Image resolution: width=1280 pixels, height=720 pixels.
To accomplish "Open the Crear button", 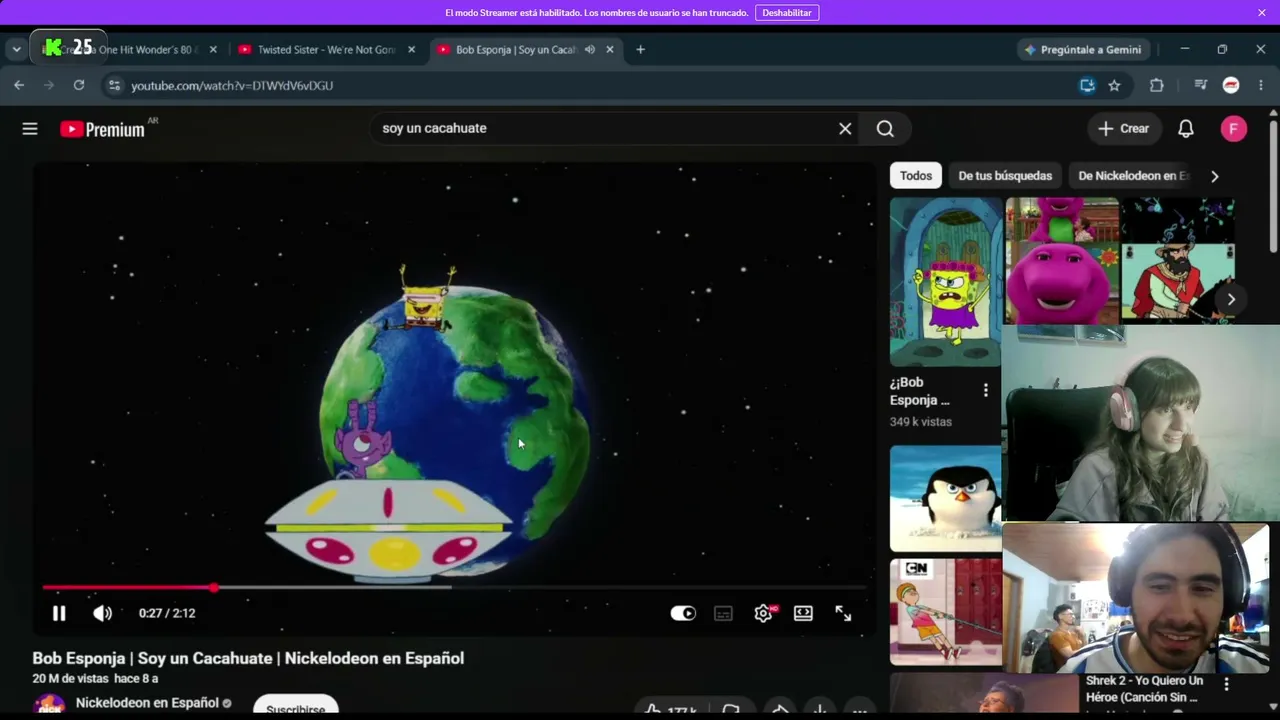I will pyautogui.click(x=1123, y=128).
